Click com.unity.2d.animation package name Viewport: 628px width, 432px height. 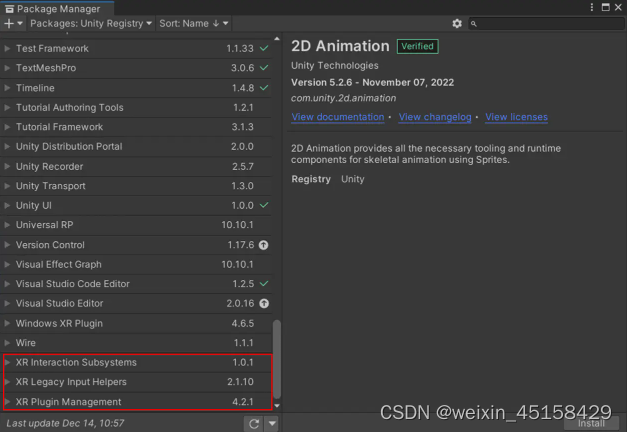[344, 98]
